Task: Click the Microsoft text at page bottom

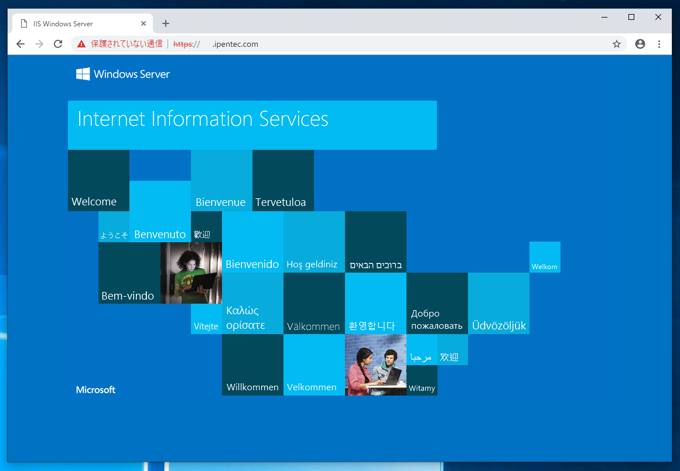Action: tap(95, 389)
